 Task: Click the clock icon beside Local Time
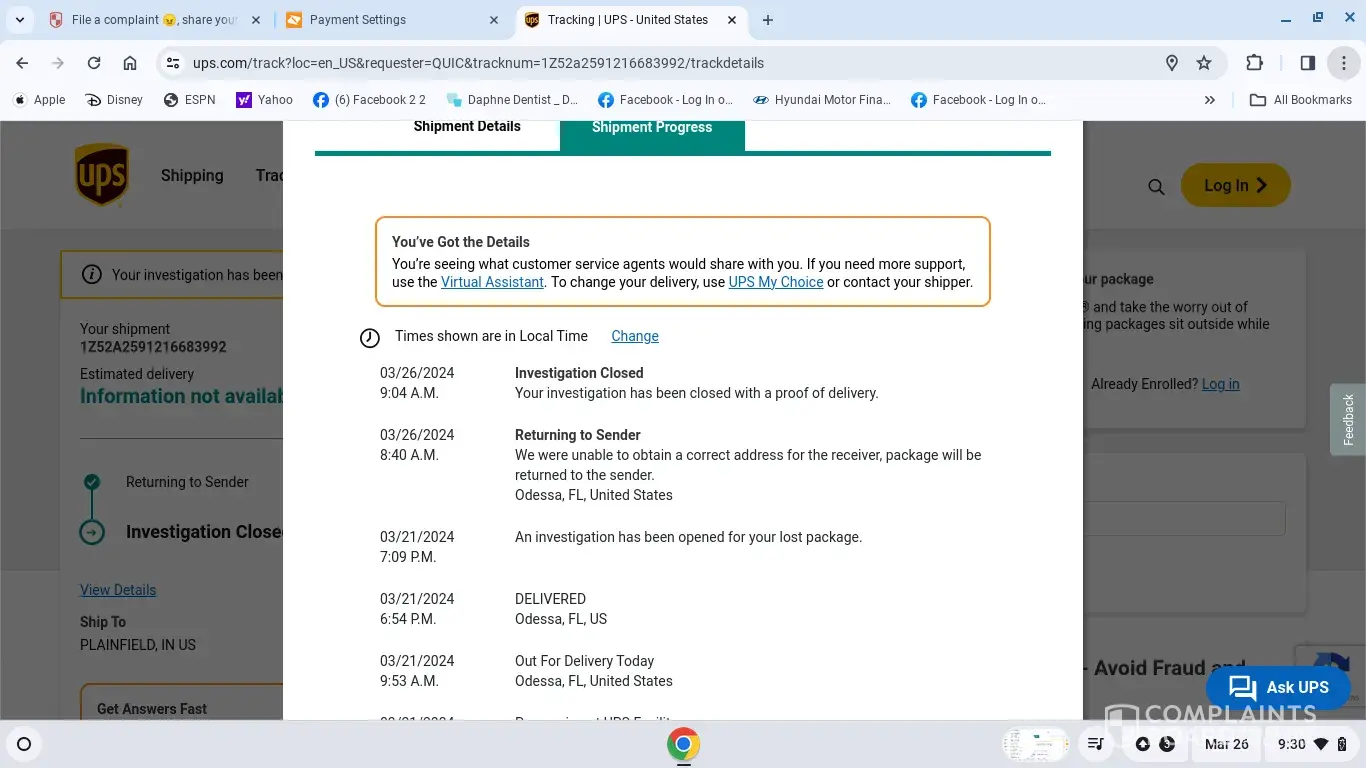[370, 338]
